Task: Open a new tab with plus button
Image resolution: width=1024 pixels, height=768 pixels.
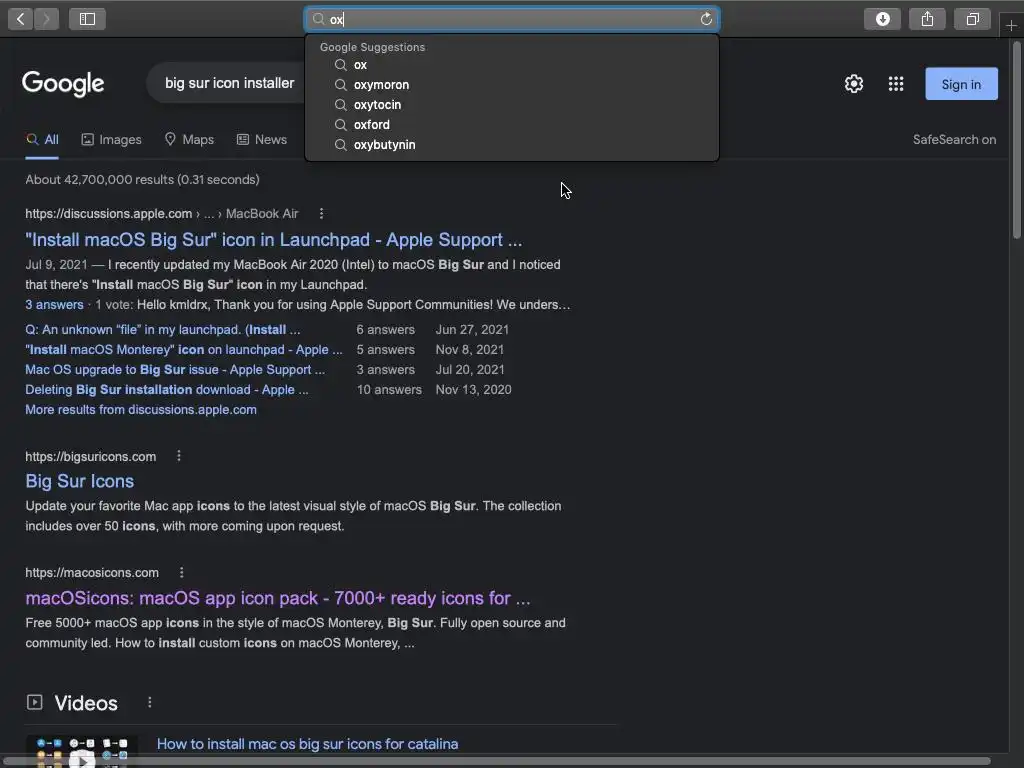Action: tap(1011, 25)
